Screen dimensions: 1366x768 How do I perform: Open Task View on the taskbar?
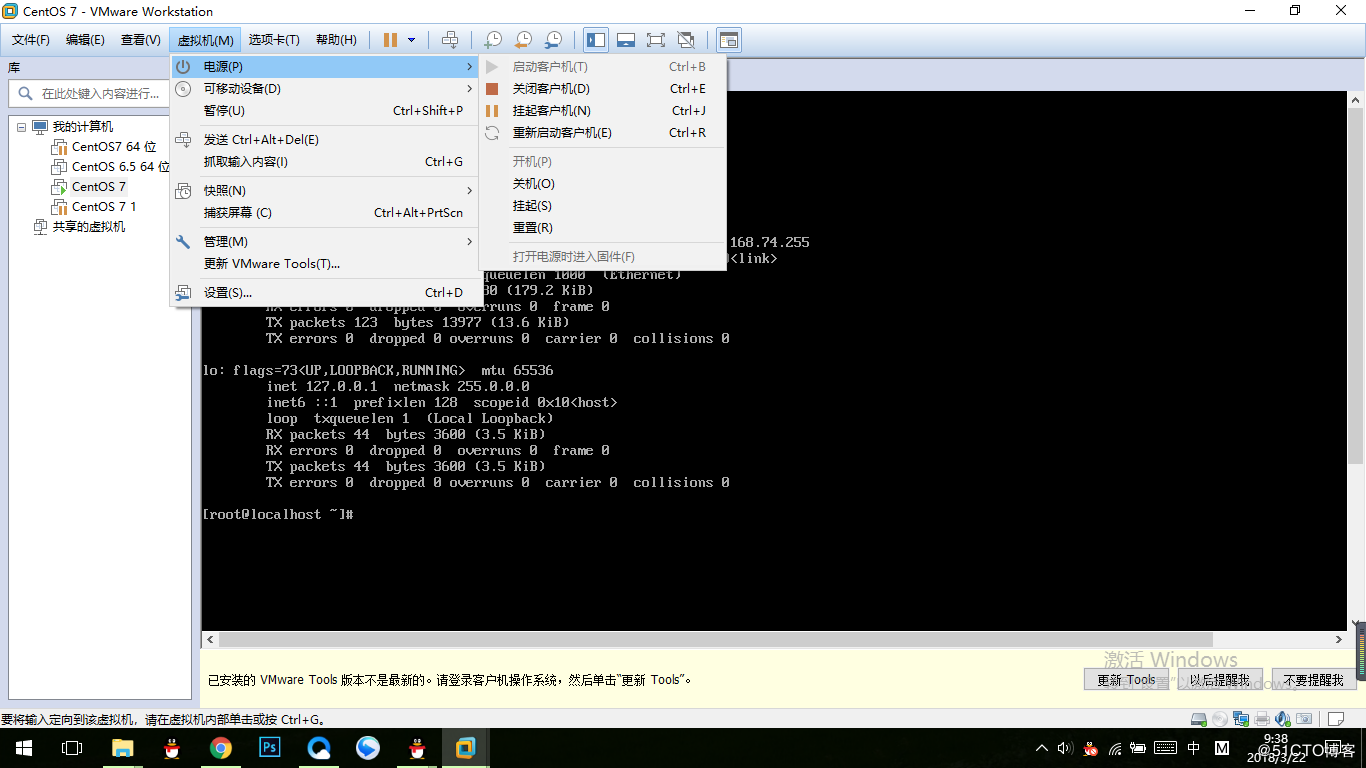pyautogui.click(x=72, y=748)
